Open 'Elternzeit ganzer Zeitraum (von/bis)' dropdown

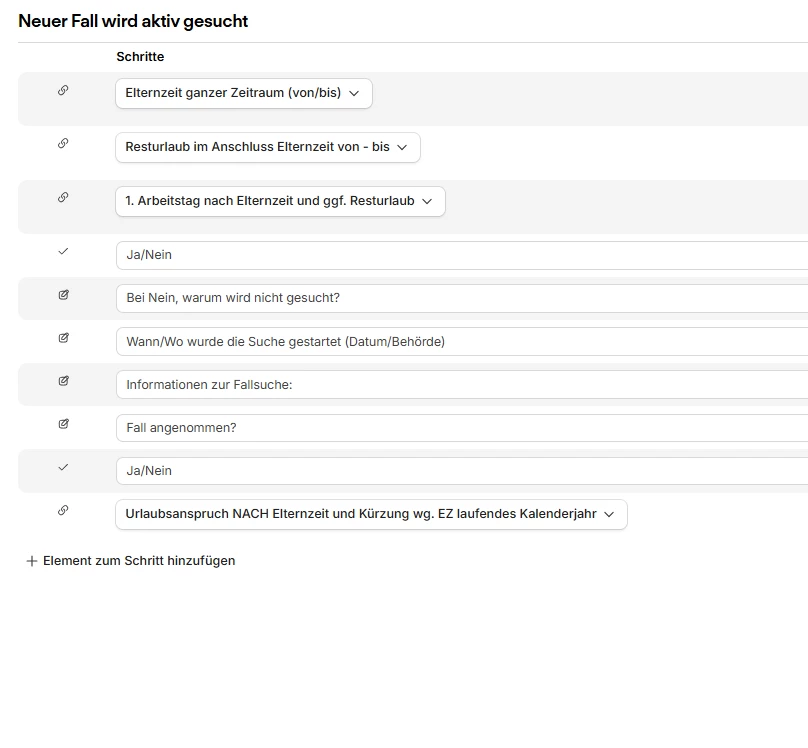[244, 93]
